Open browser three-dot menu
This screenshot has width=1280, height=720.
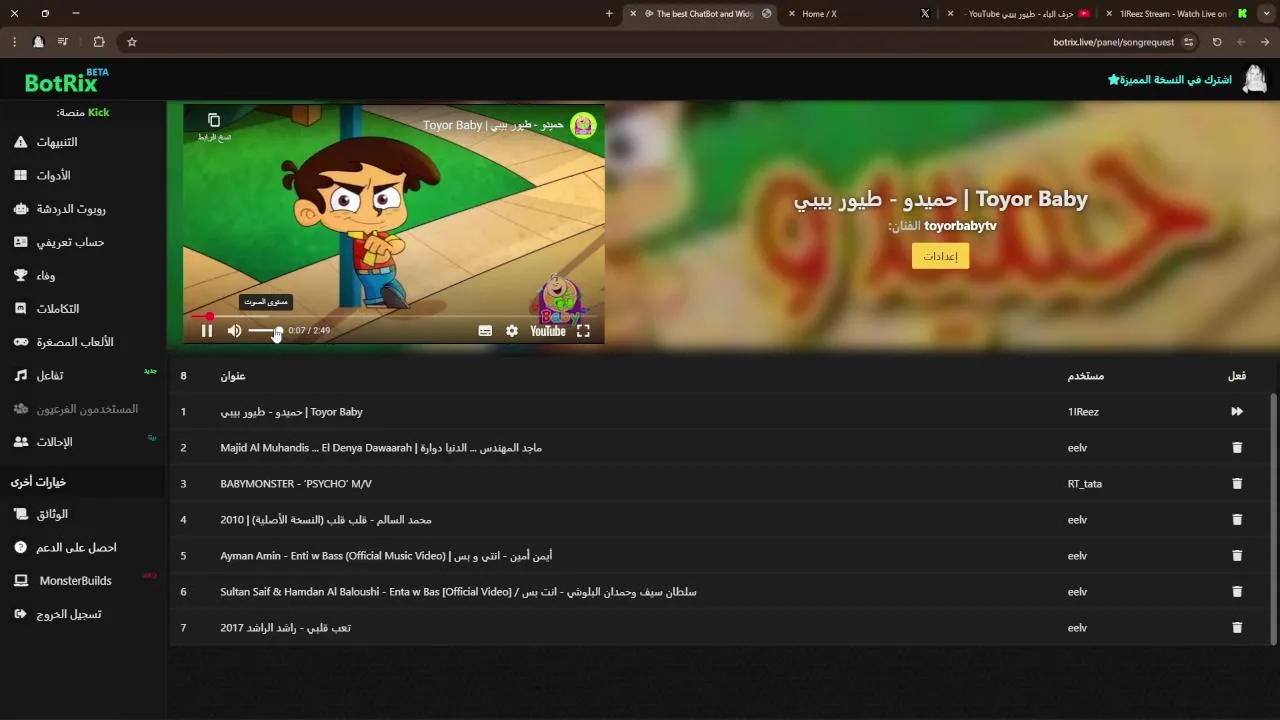click(x=14, y=42)
